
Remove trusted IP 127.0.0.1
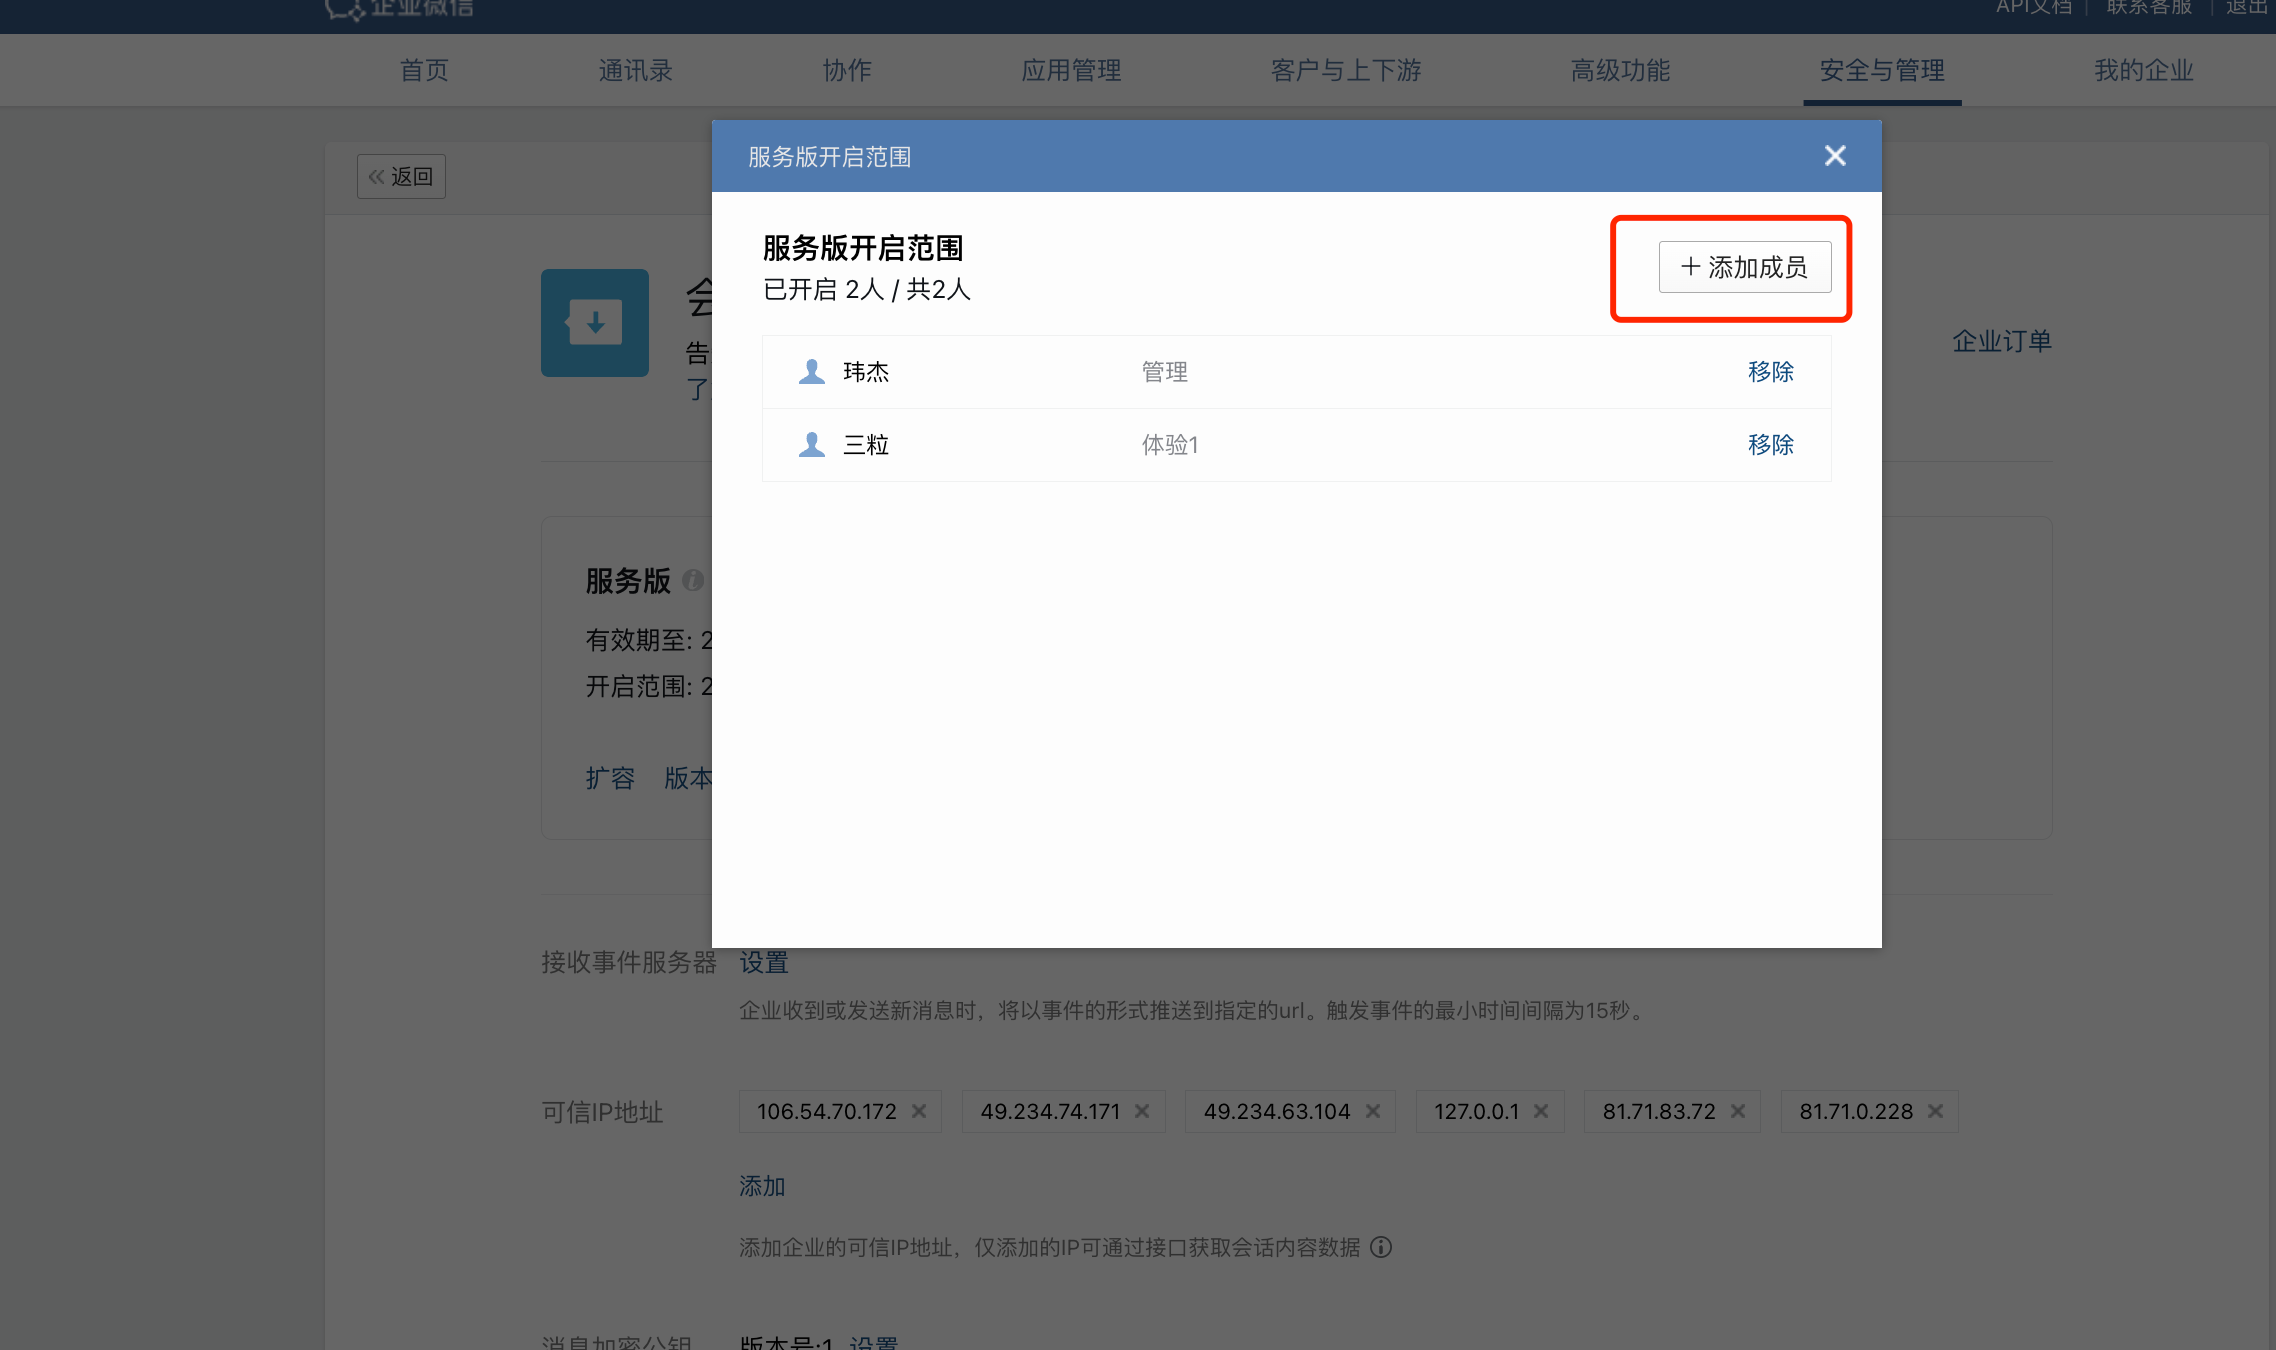coord(1541,1112)
